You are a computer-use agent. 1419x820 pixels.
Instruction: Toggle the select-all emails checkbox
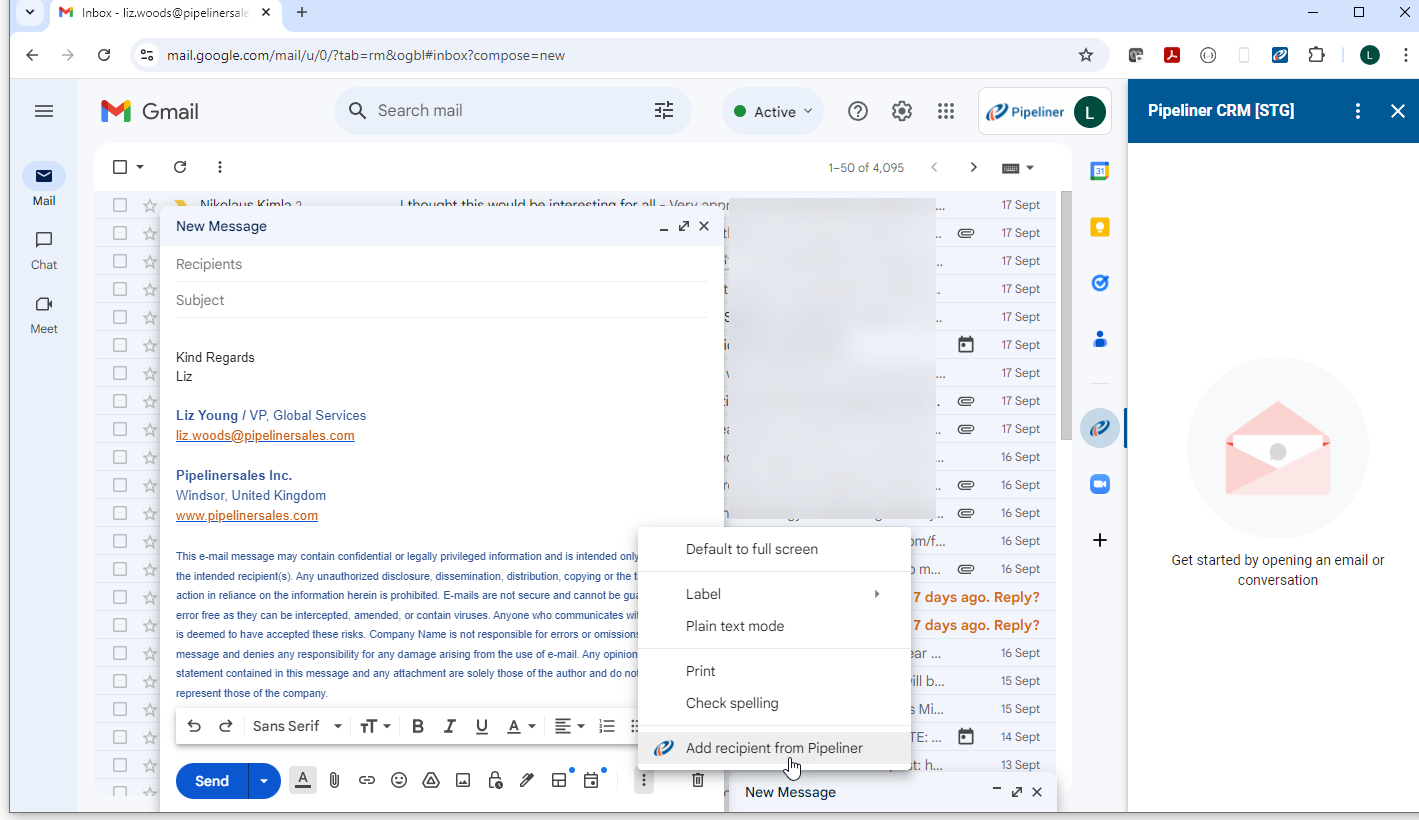coord(120,167)
